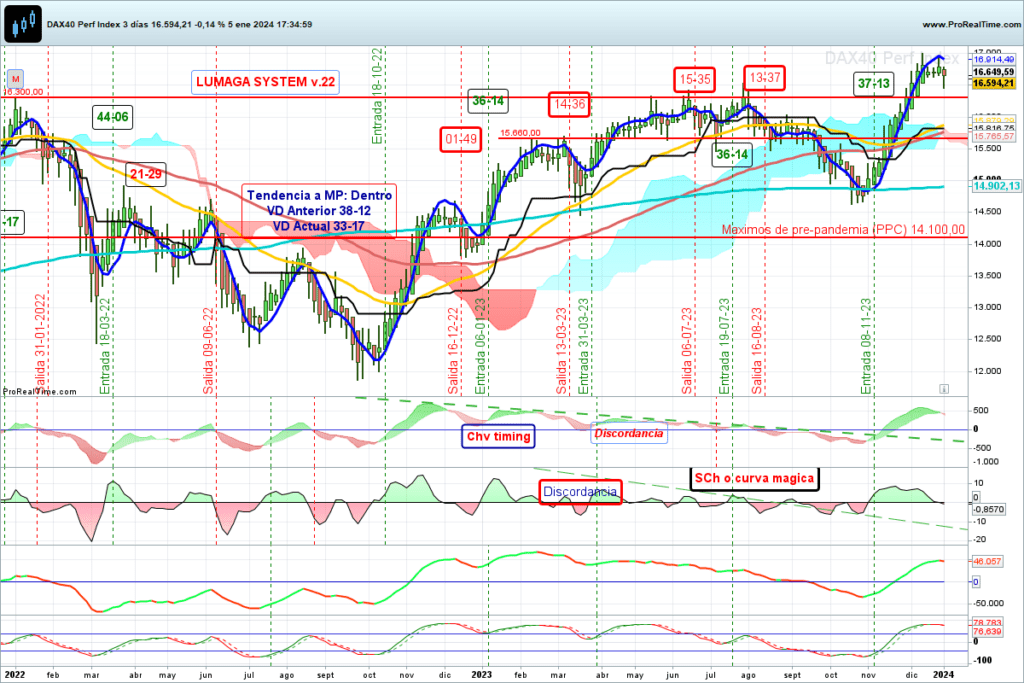Click the red '14-36' label box
Image resolution: width=1024 pixels, height=683 pixels.
tap(569, 104)
